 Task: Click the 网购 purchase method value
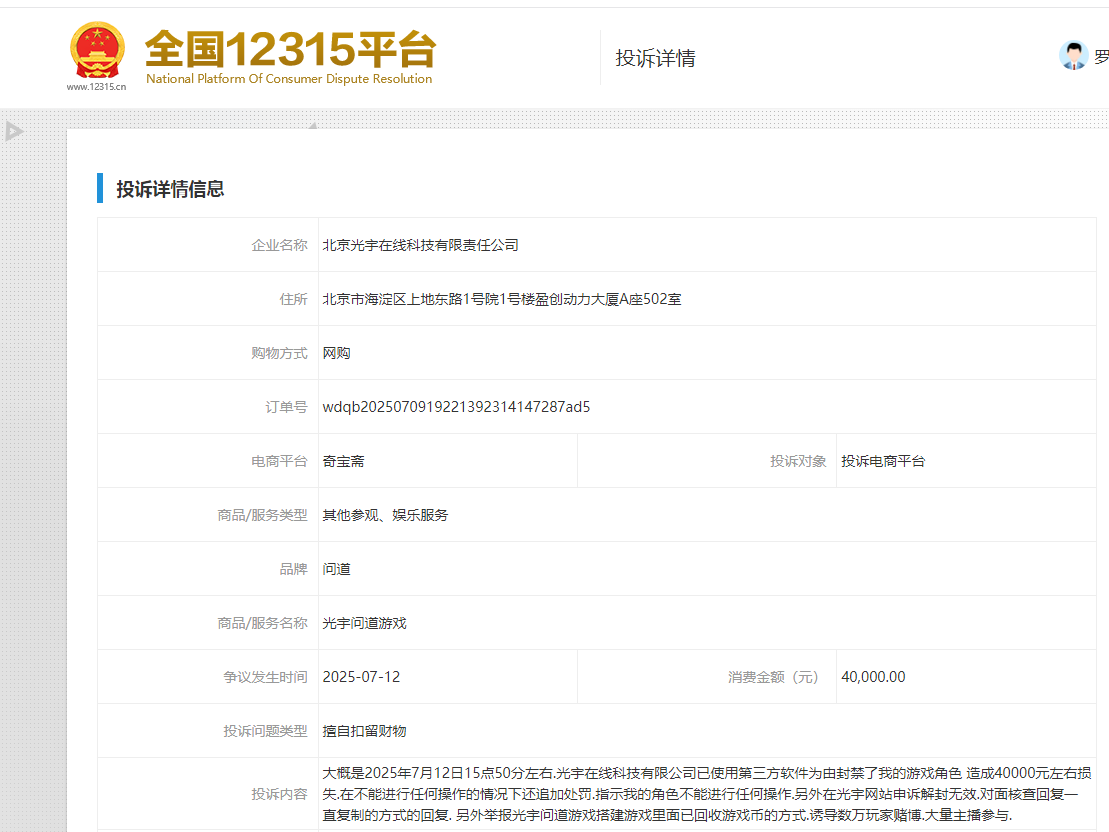(337, 353)
